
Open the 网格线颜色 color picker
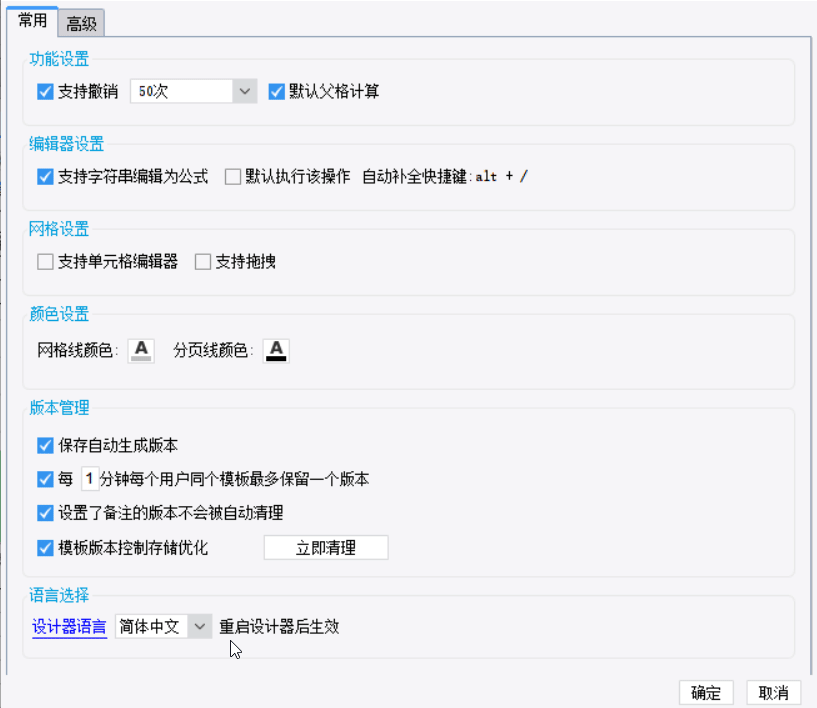(x=141, y=351)
